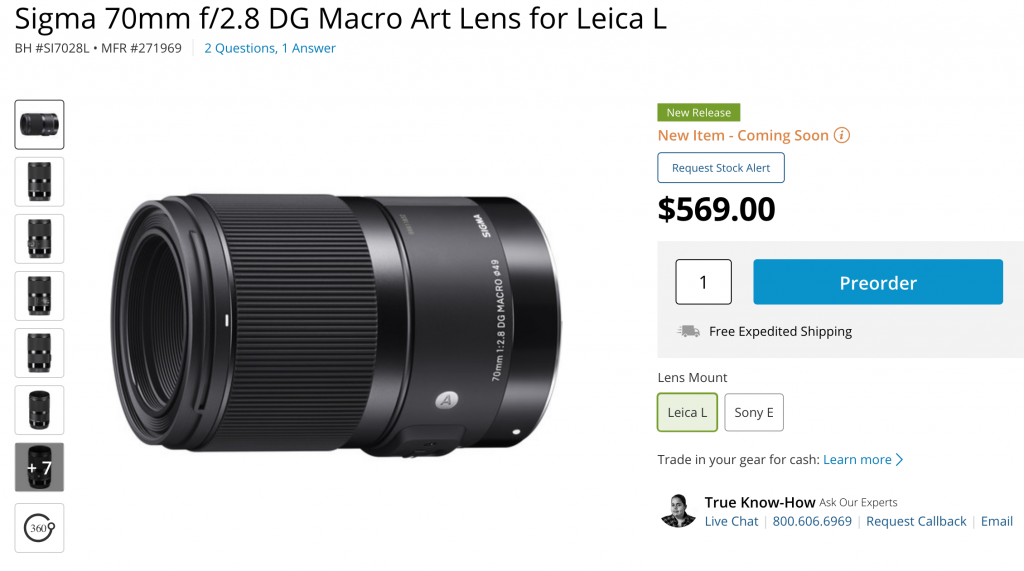The width and height of the screenshot is (1024, 571).
Task: Click the Learn more trade-in link
Action: [x=857, y=460]
